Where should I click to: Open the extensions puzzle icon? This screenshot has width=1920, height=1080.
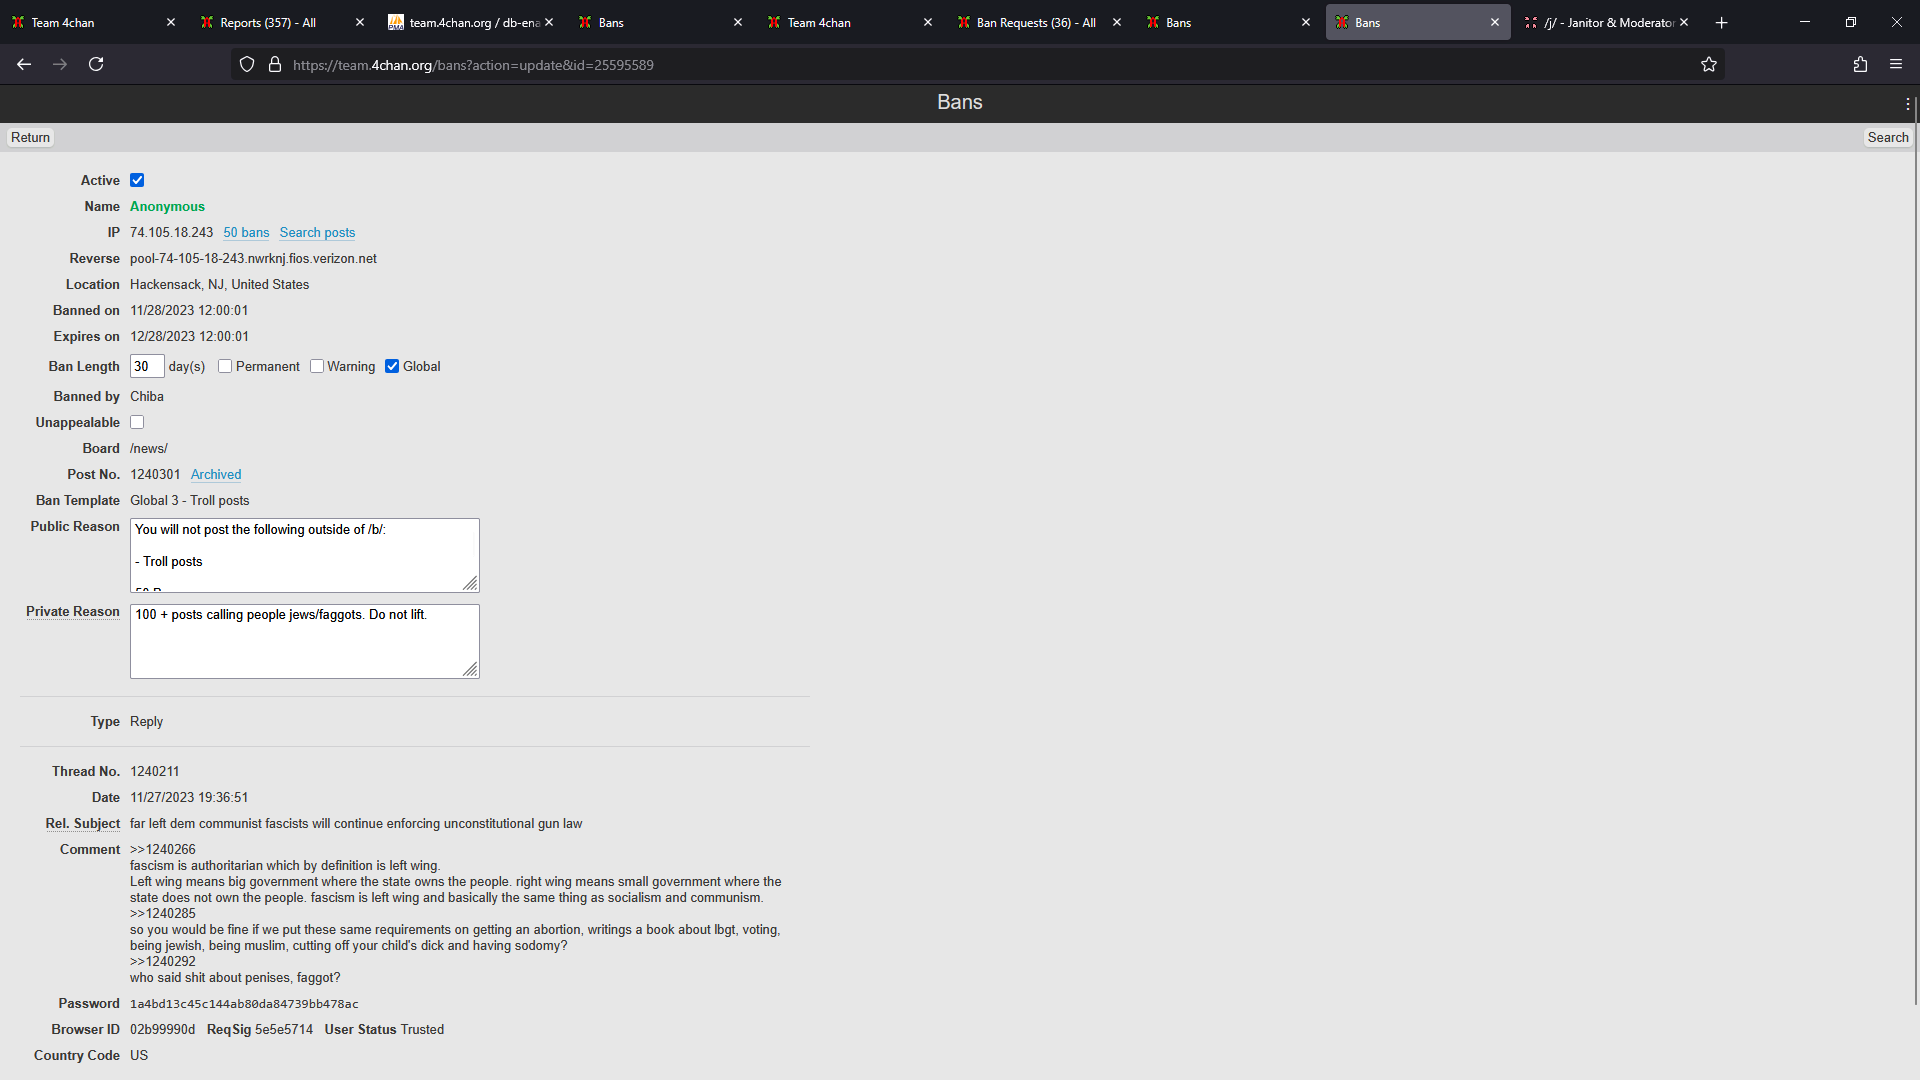[x=1860, y=64]
